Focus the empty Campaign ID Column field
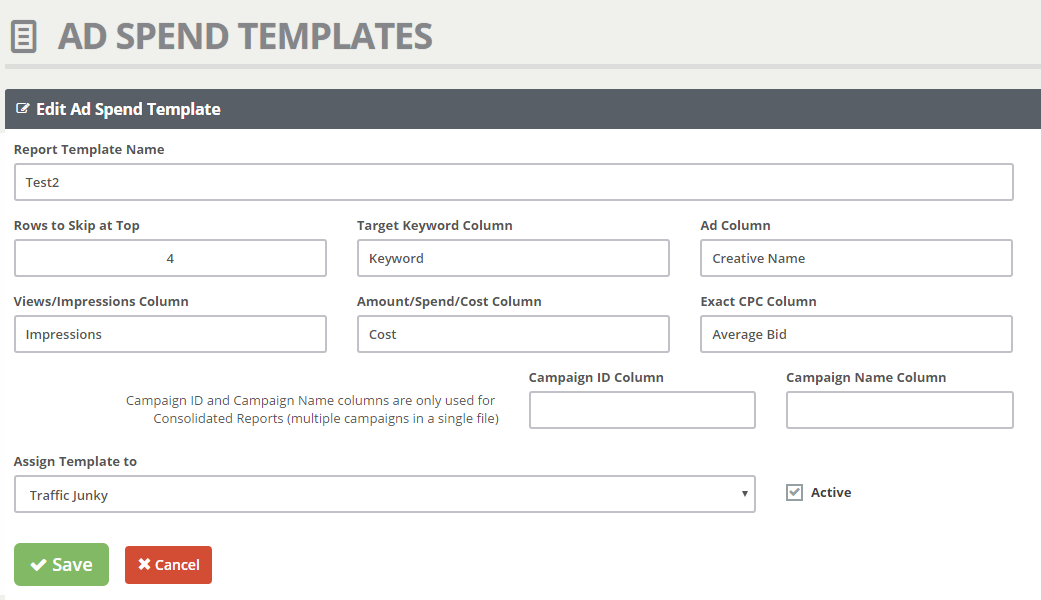Screen dimensions: 1041x600 642,410
